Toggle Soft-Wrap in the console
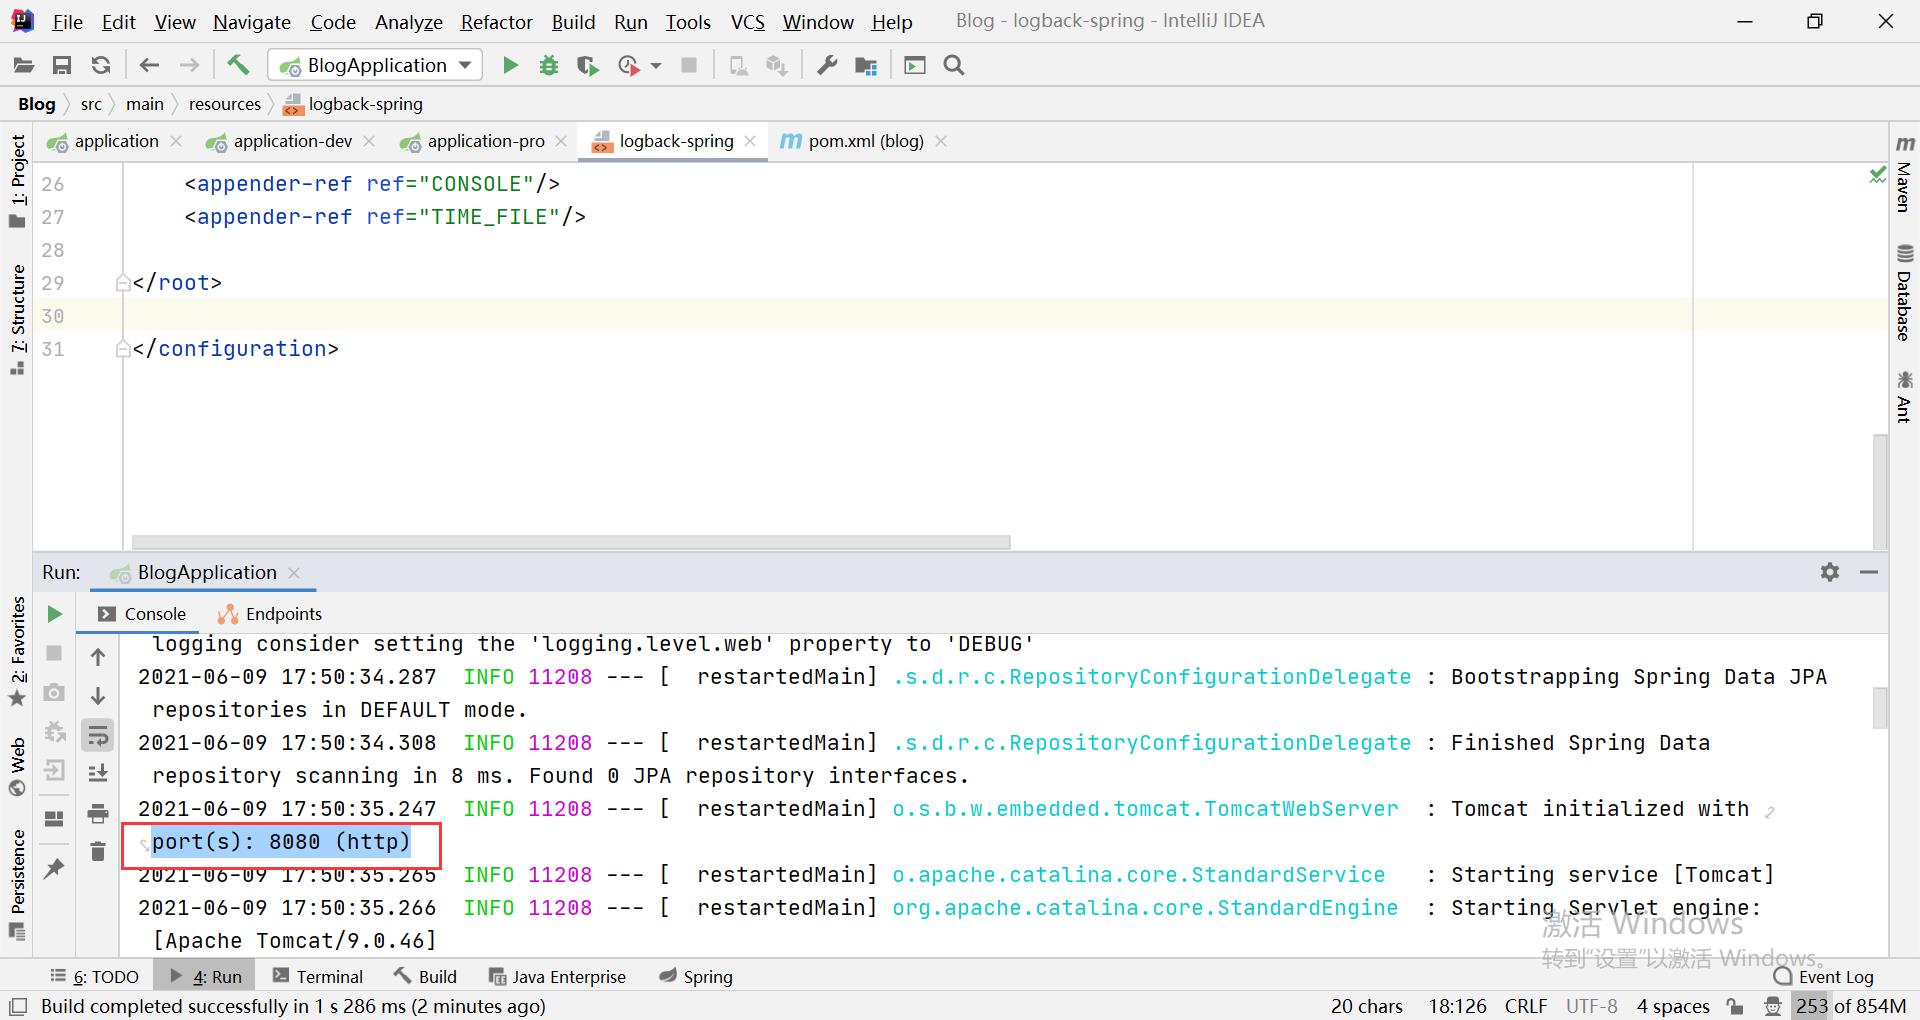1920x1020 pixels. [x=98, y=736]
